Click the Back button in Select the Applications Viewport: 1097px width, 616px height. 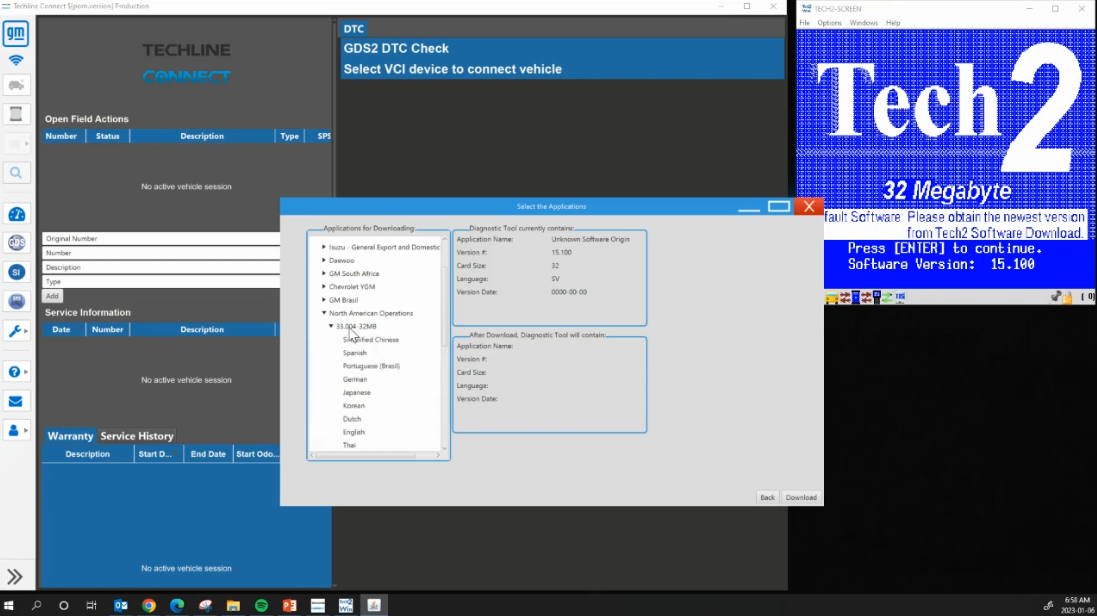(x=767, y=498)
